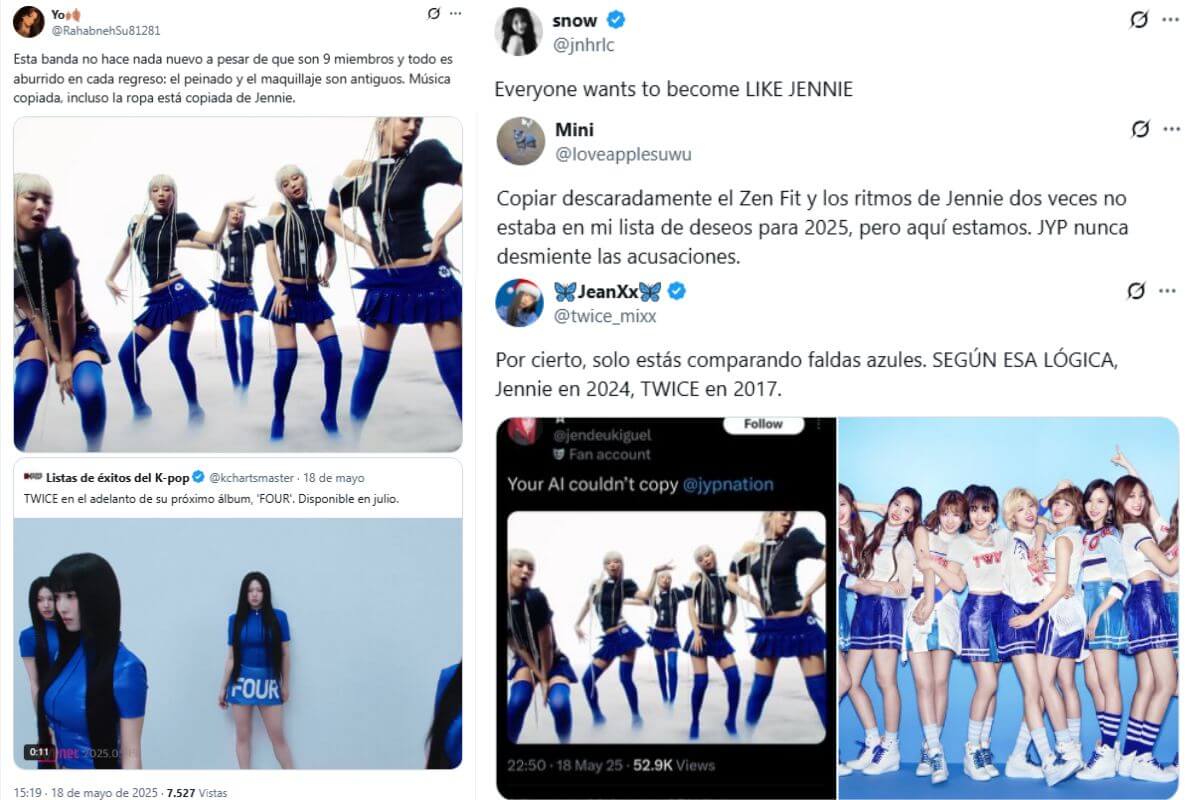Screen dimensions: 1200x800
Task: Click the Grok icon on the Yo tweet
Action: 432,14
